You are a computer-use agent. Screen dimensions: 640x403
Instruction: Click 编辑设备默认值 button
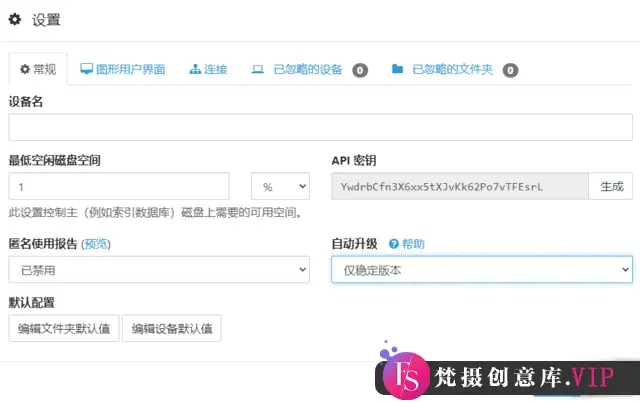click(172, 328)
